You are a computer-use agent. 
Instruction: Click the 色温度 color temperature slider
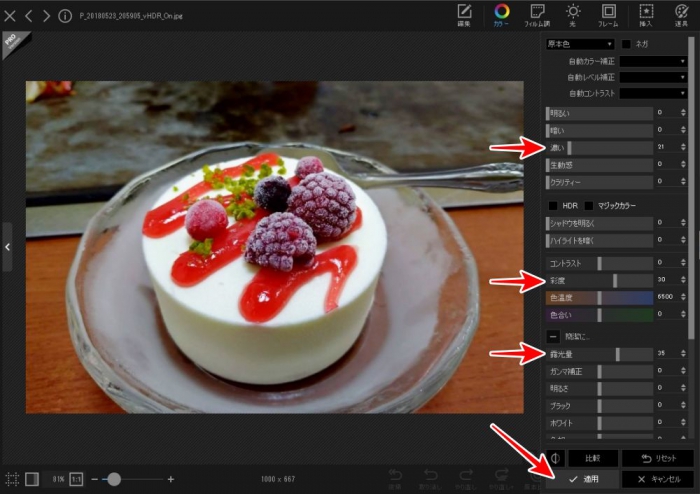(599, 298)
